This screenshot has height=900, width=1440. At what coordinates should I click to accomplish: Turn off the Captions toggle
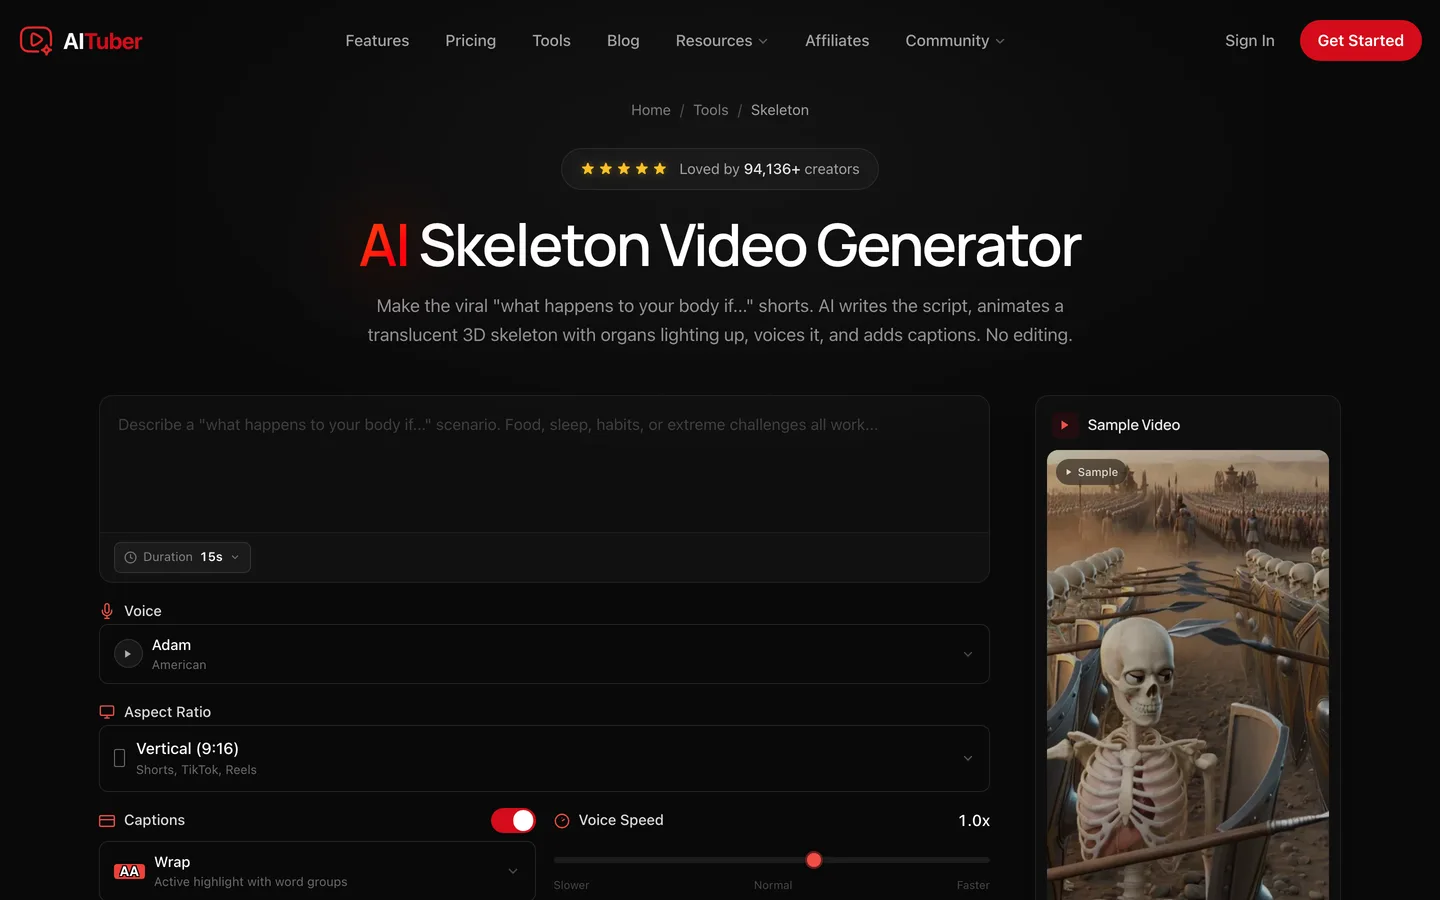click(x=513, y=820)
